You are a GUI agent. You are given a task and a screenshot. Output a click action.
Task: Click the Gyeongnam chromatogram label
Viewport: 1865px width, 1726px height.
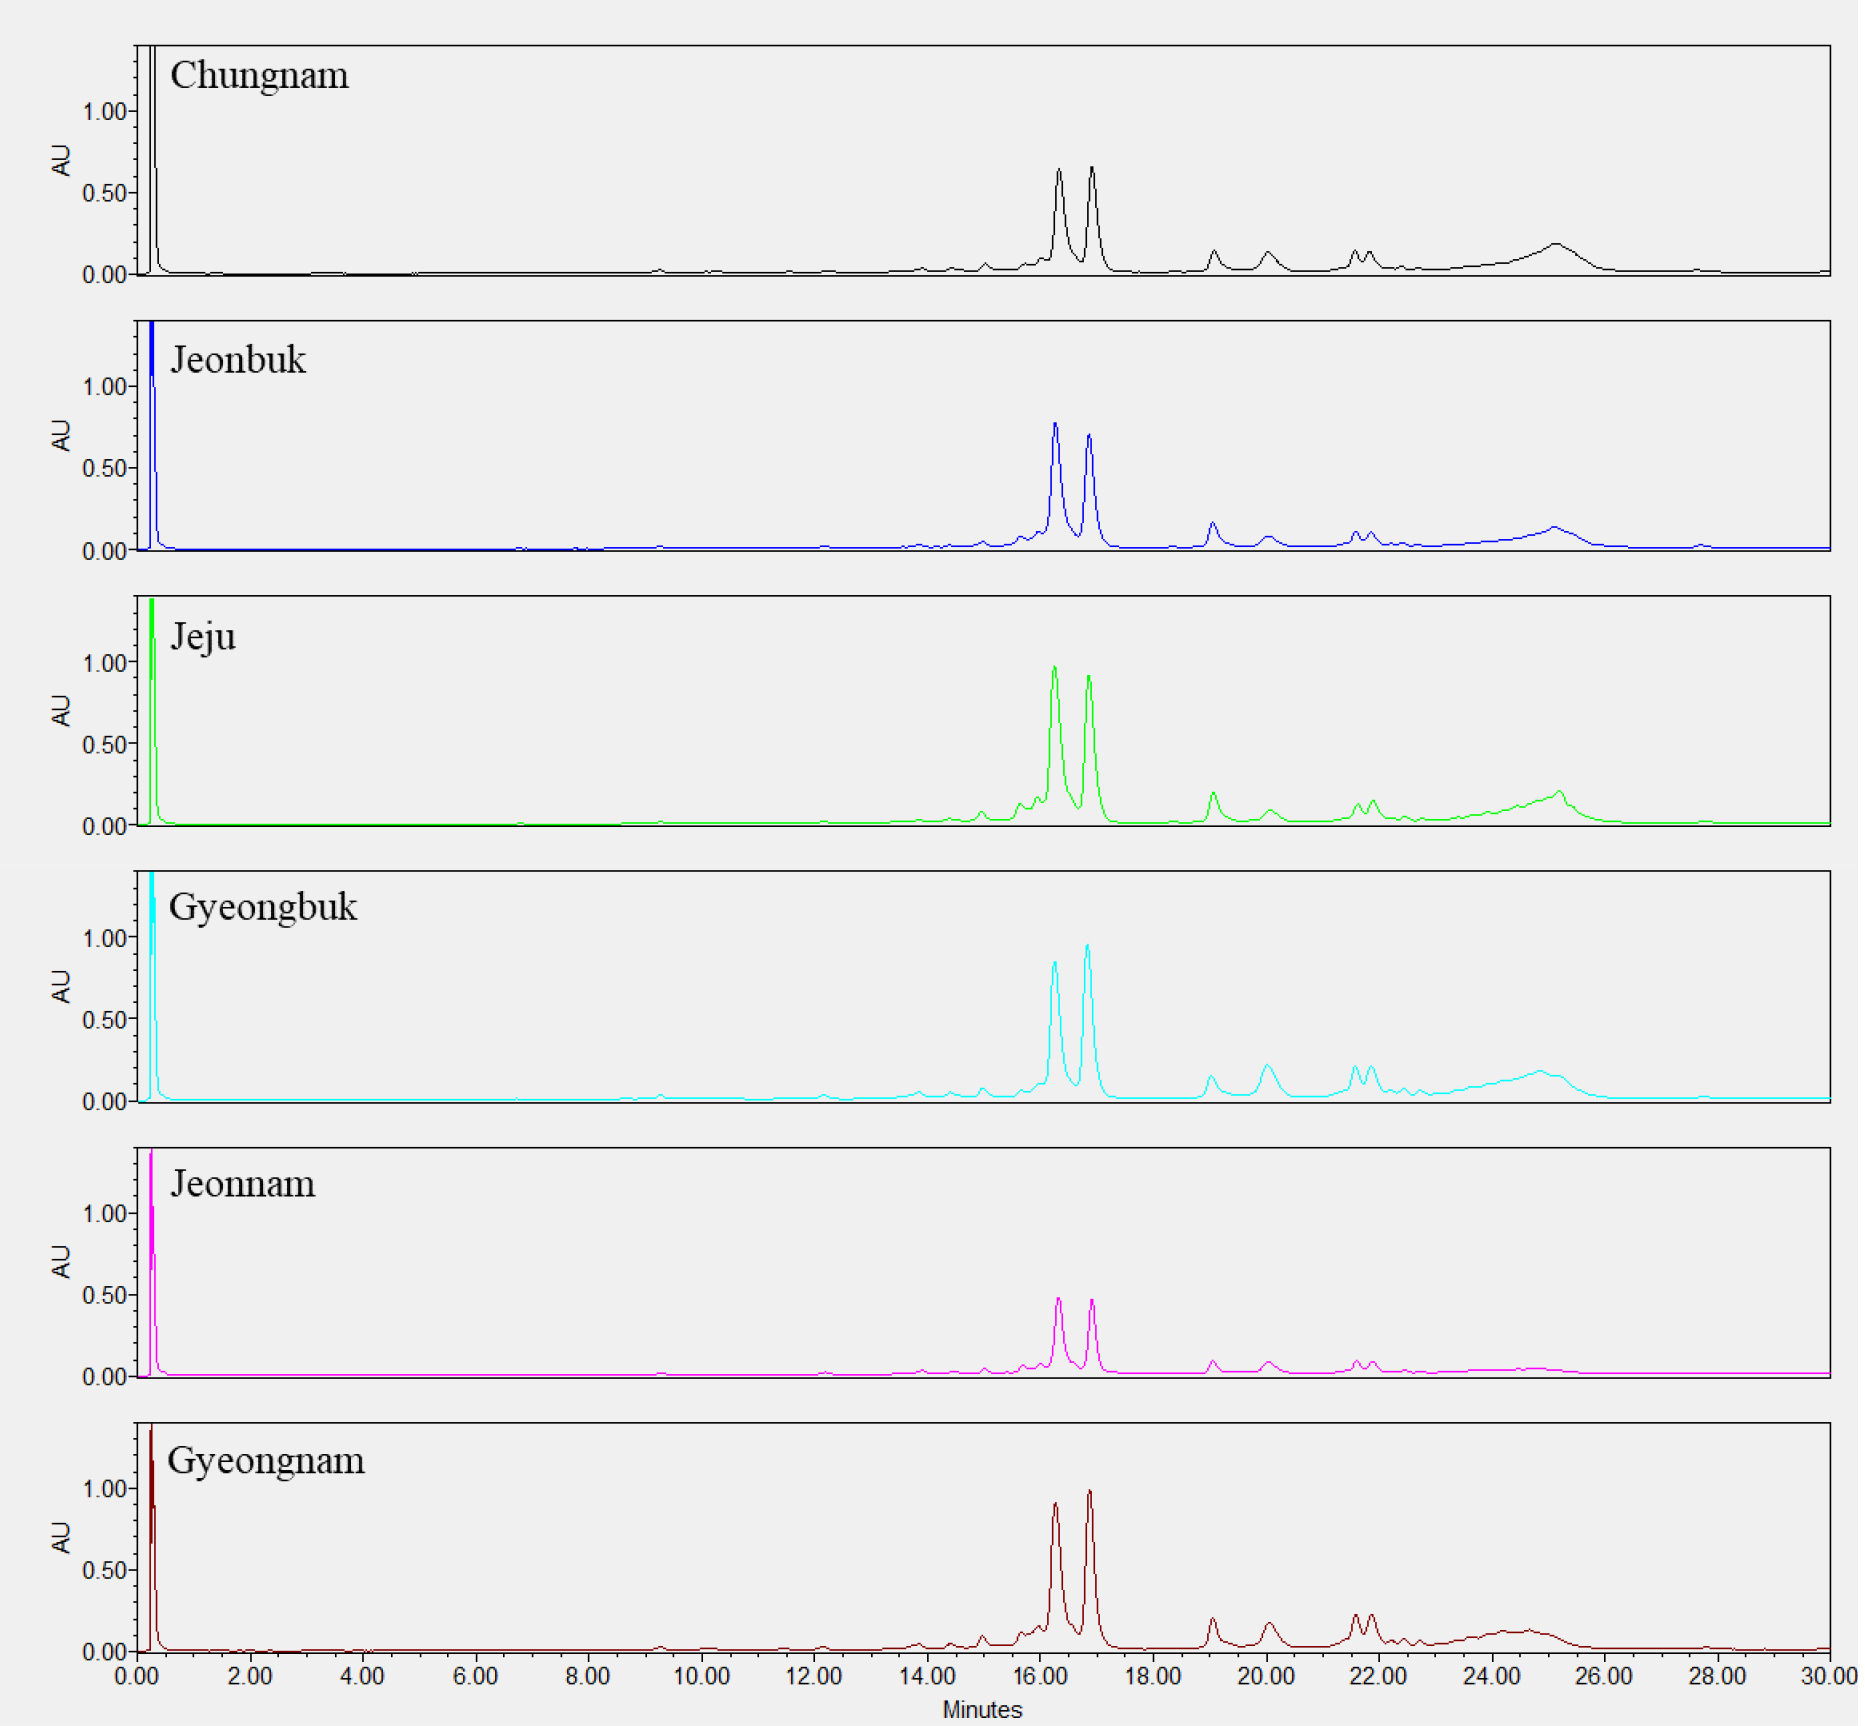(x=266, y=1462)
